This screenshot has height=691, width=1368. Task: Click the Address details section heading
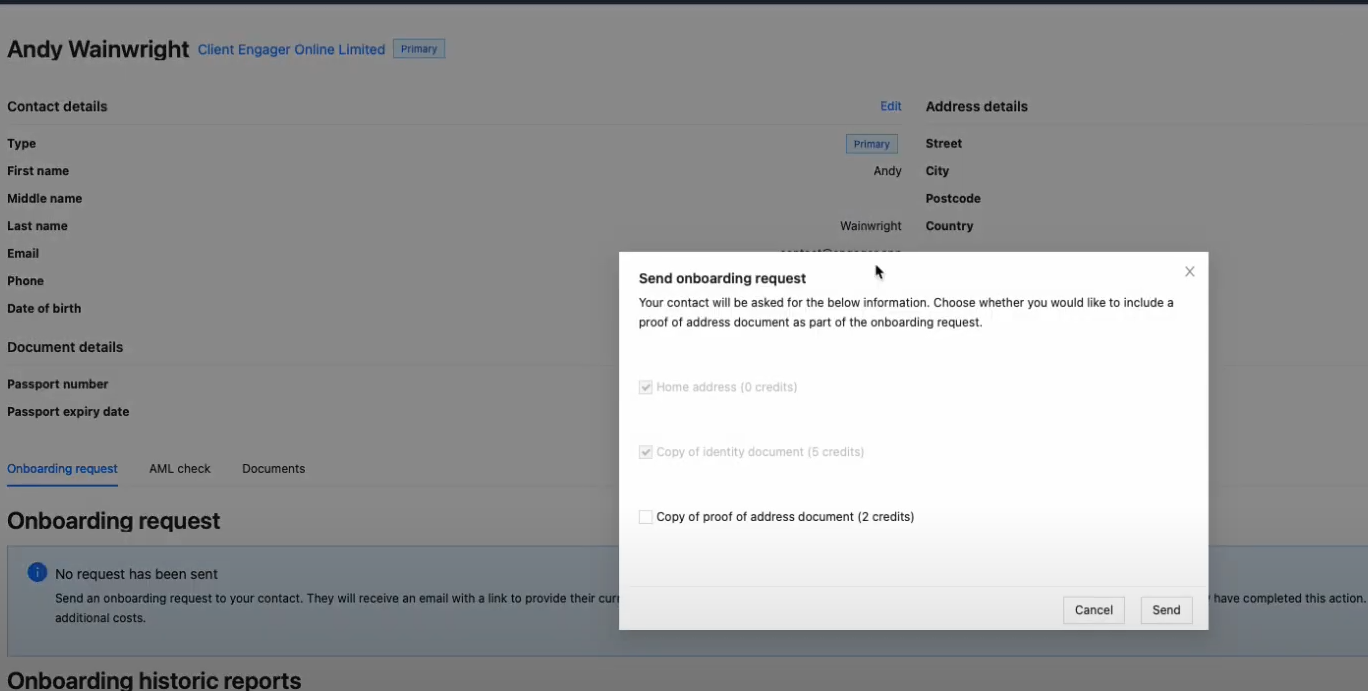coord(977,106)
